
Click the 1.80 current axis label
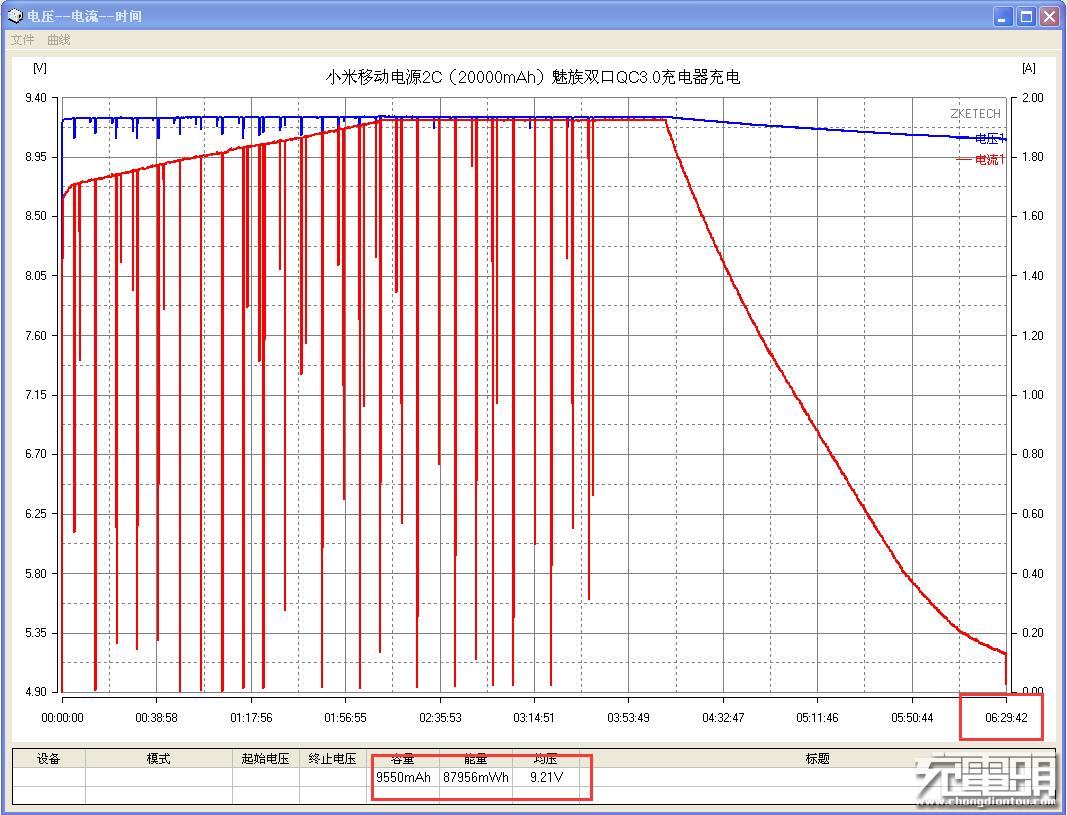coord(1032,157)
